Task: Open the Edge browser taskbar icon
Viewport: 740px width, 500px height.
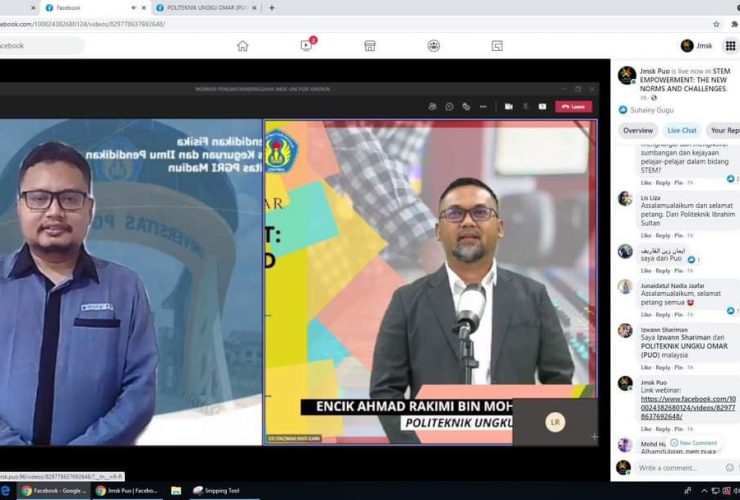Action: 6,491
